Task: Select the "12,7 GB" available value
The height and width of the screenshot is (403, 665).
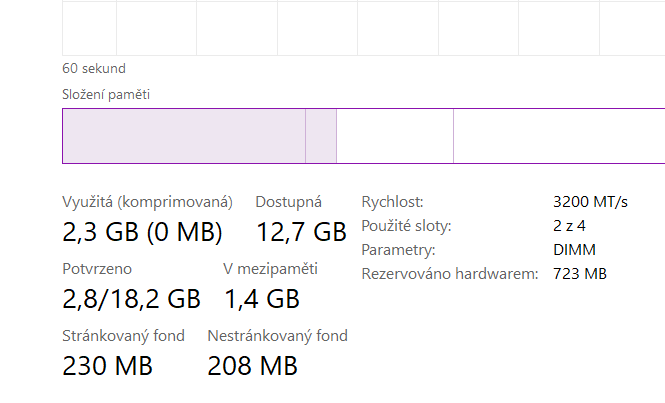Action: (301, 233)
